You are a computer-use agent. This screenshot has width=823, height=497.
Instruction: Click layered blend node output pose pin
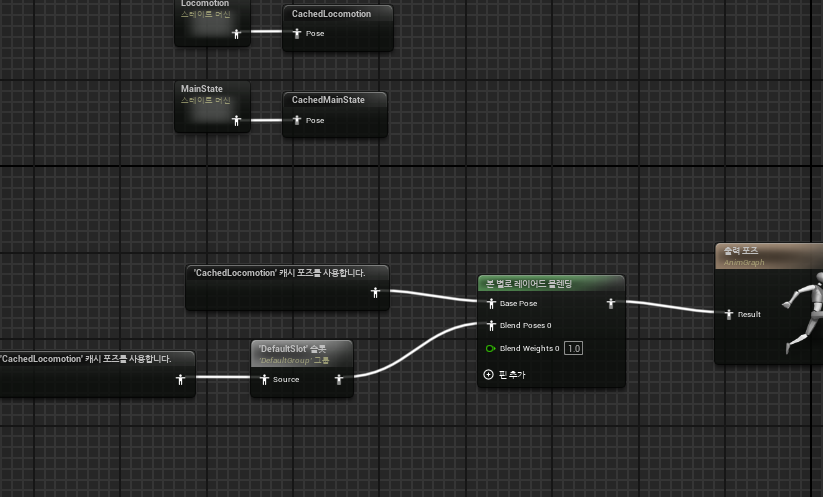tap(611, 303)
